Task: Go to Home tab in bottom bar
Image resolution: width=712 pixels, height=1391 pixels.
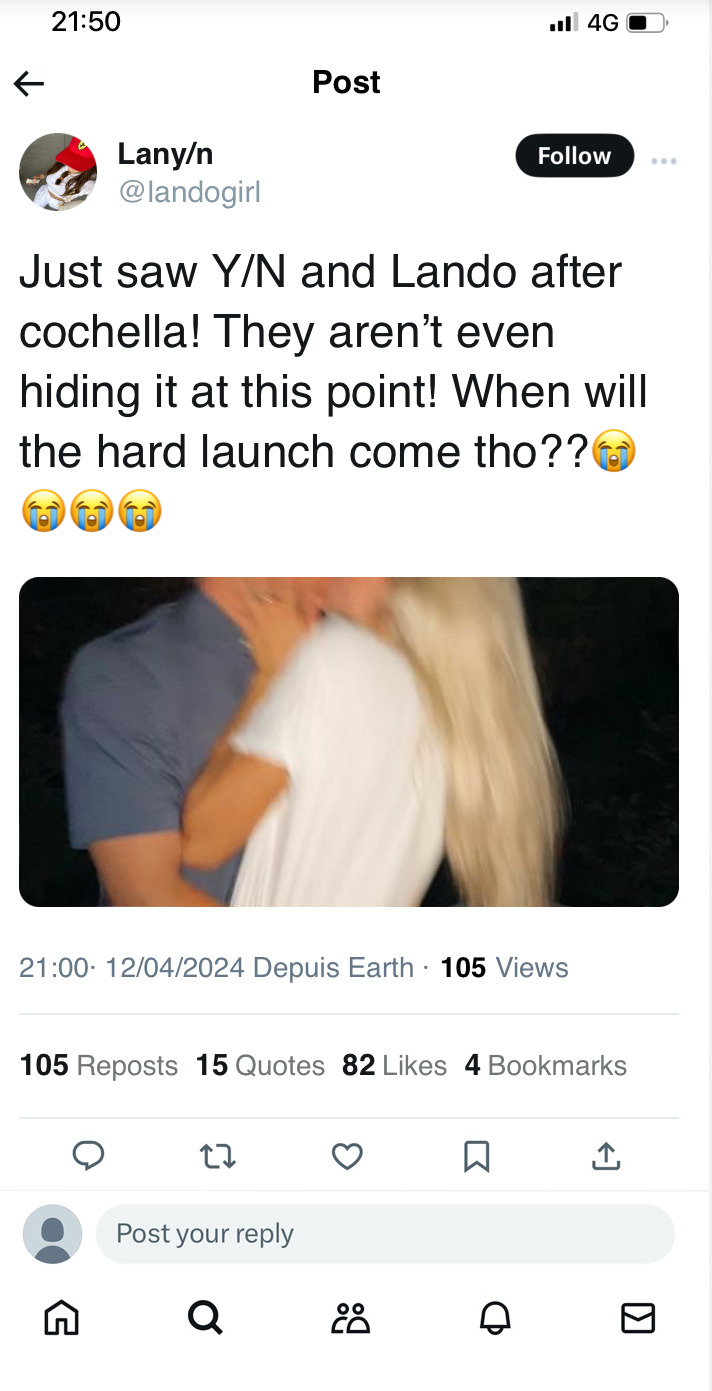Action: pos(61,1318)
